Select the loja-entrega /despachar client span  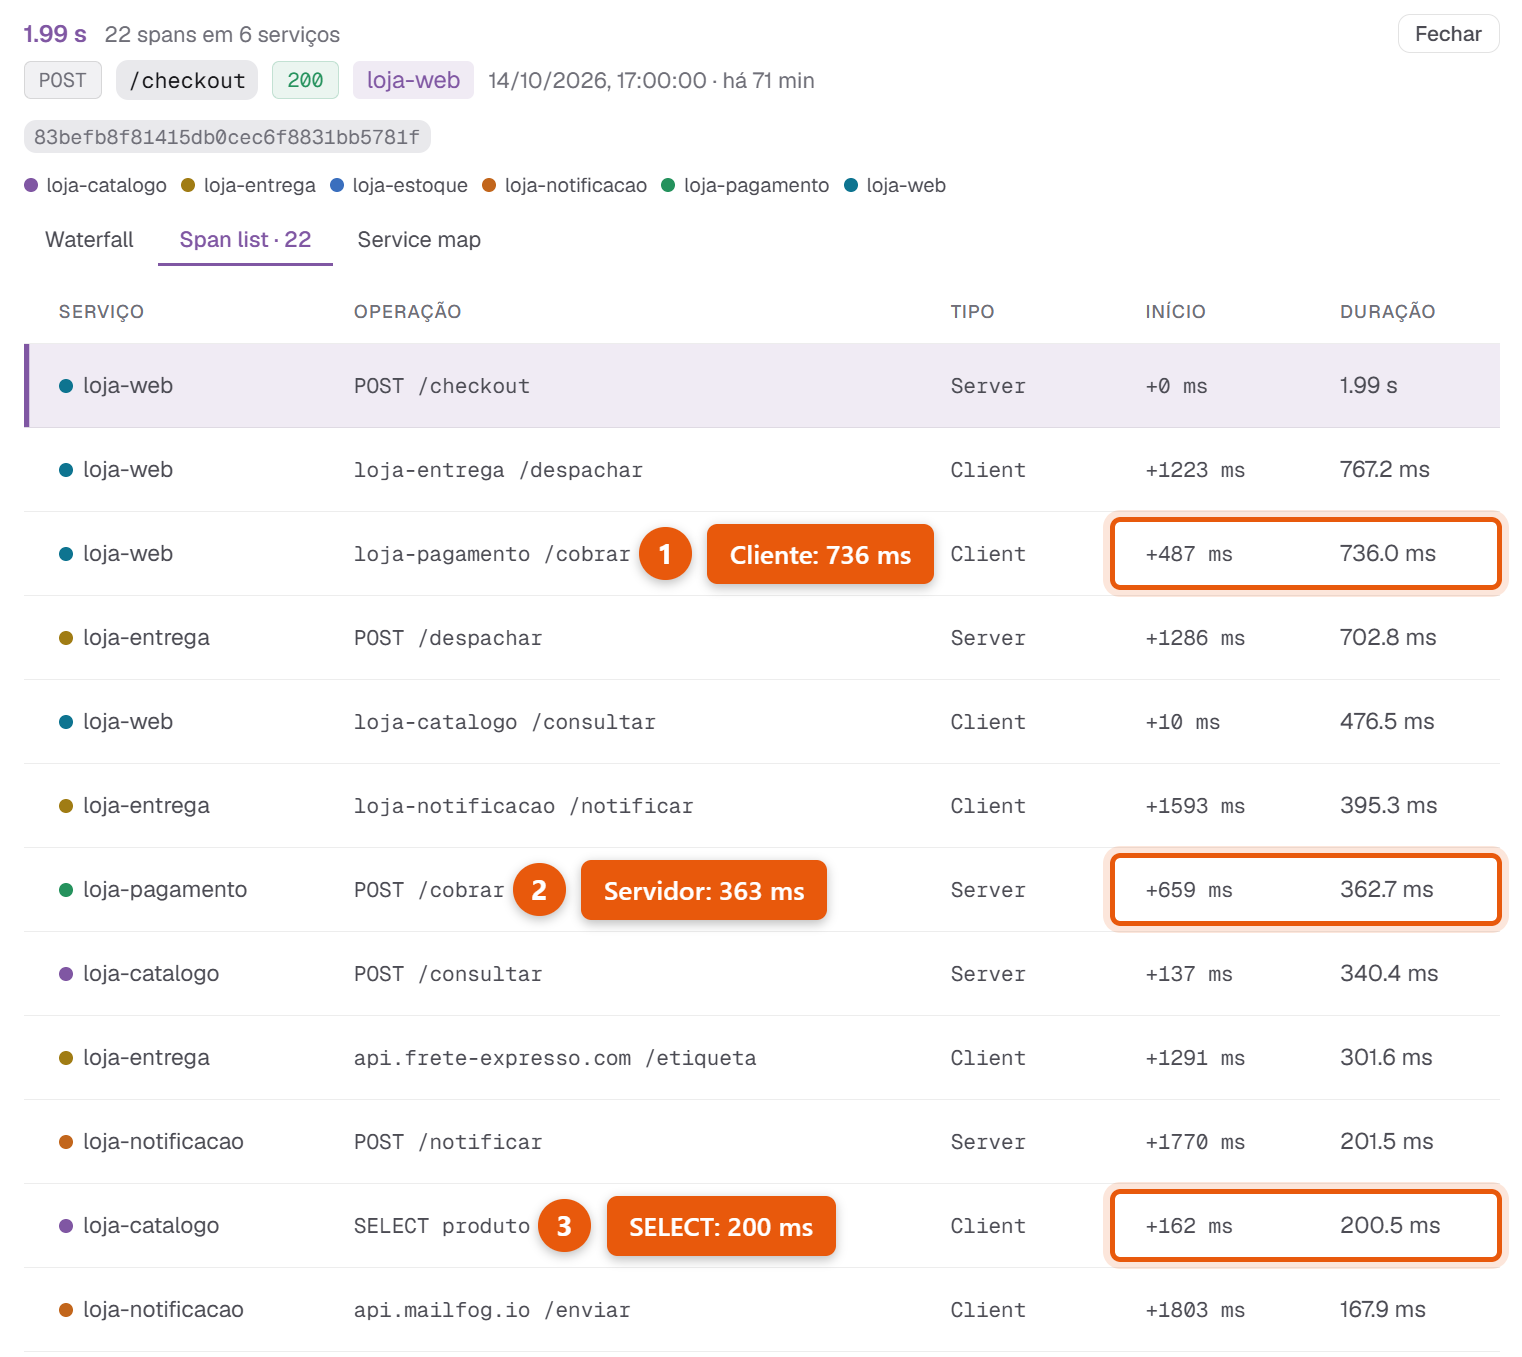[762, 470]
